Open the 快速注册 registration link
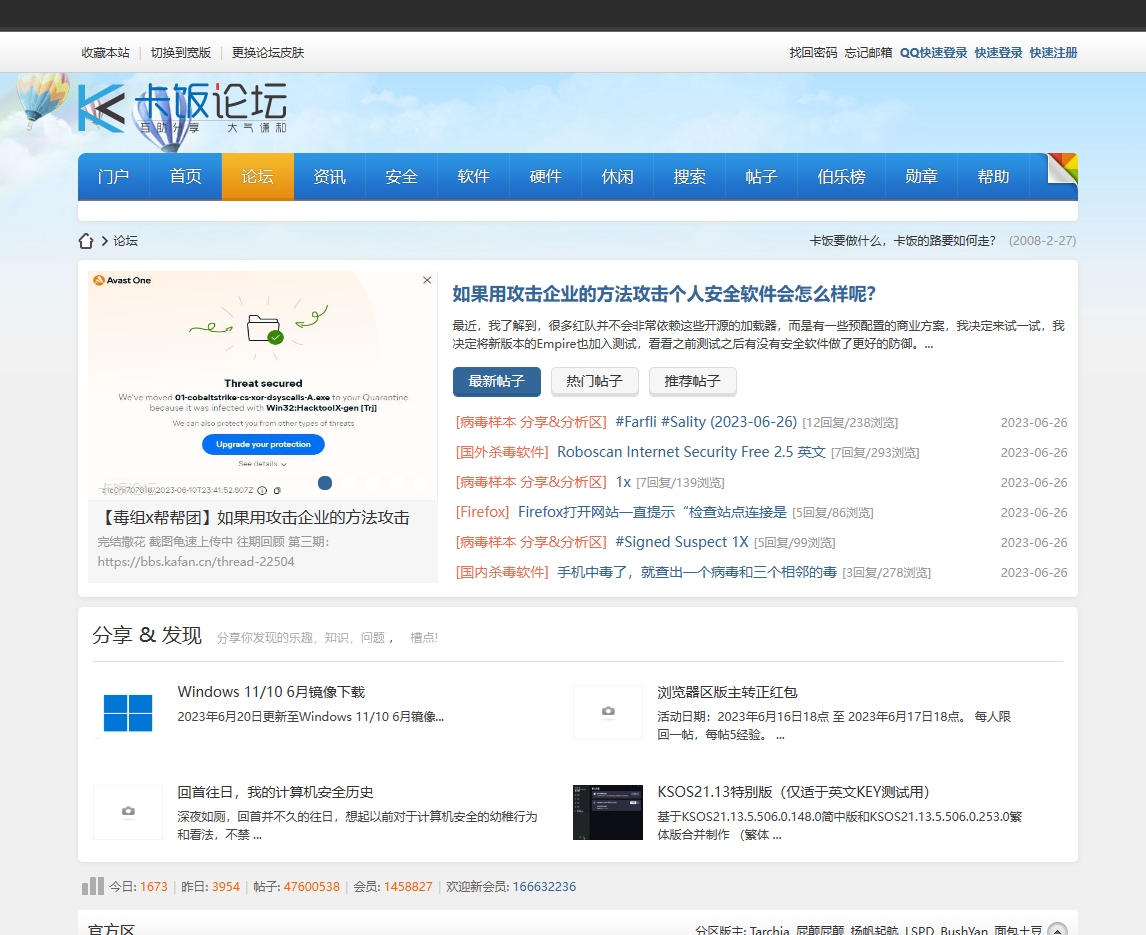The height and width of the screenshot is (935, 1146). click(1053, 52)
